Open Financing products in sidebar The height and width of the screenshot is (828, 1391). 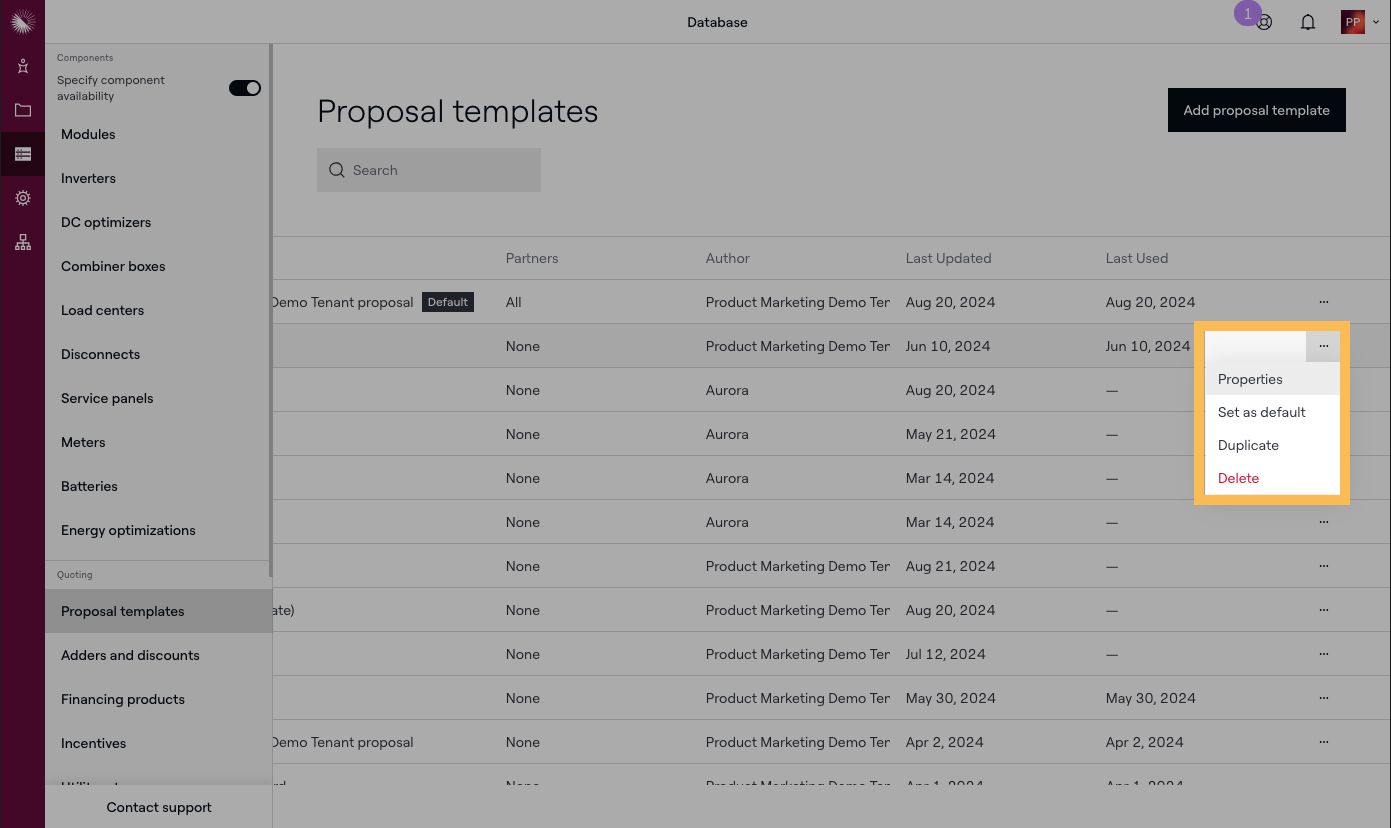pyautogui.click(x=123, y=699)
